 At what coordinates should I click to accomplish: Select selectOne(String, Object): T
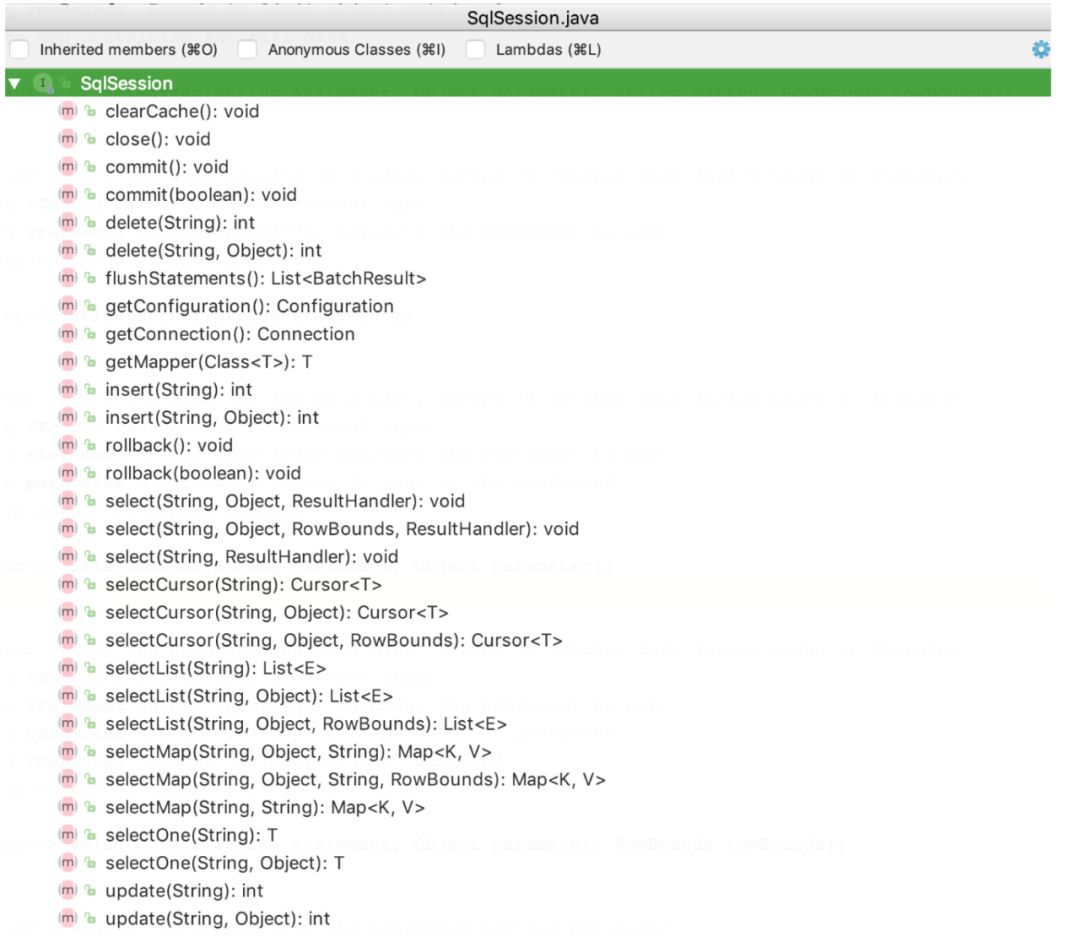coord(225,863)
